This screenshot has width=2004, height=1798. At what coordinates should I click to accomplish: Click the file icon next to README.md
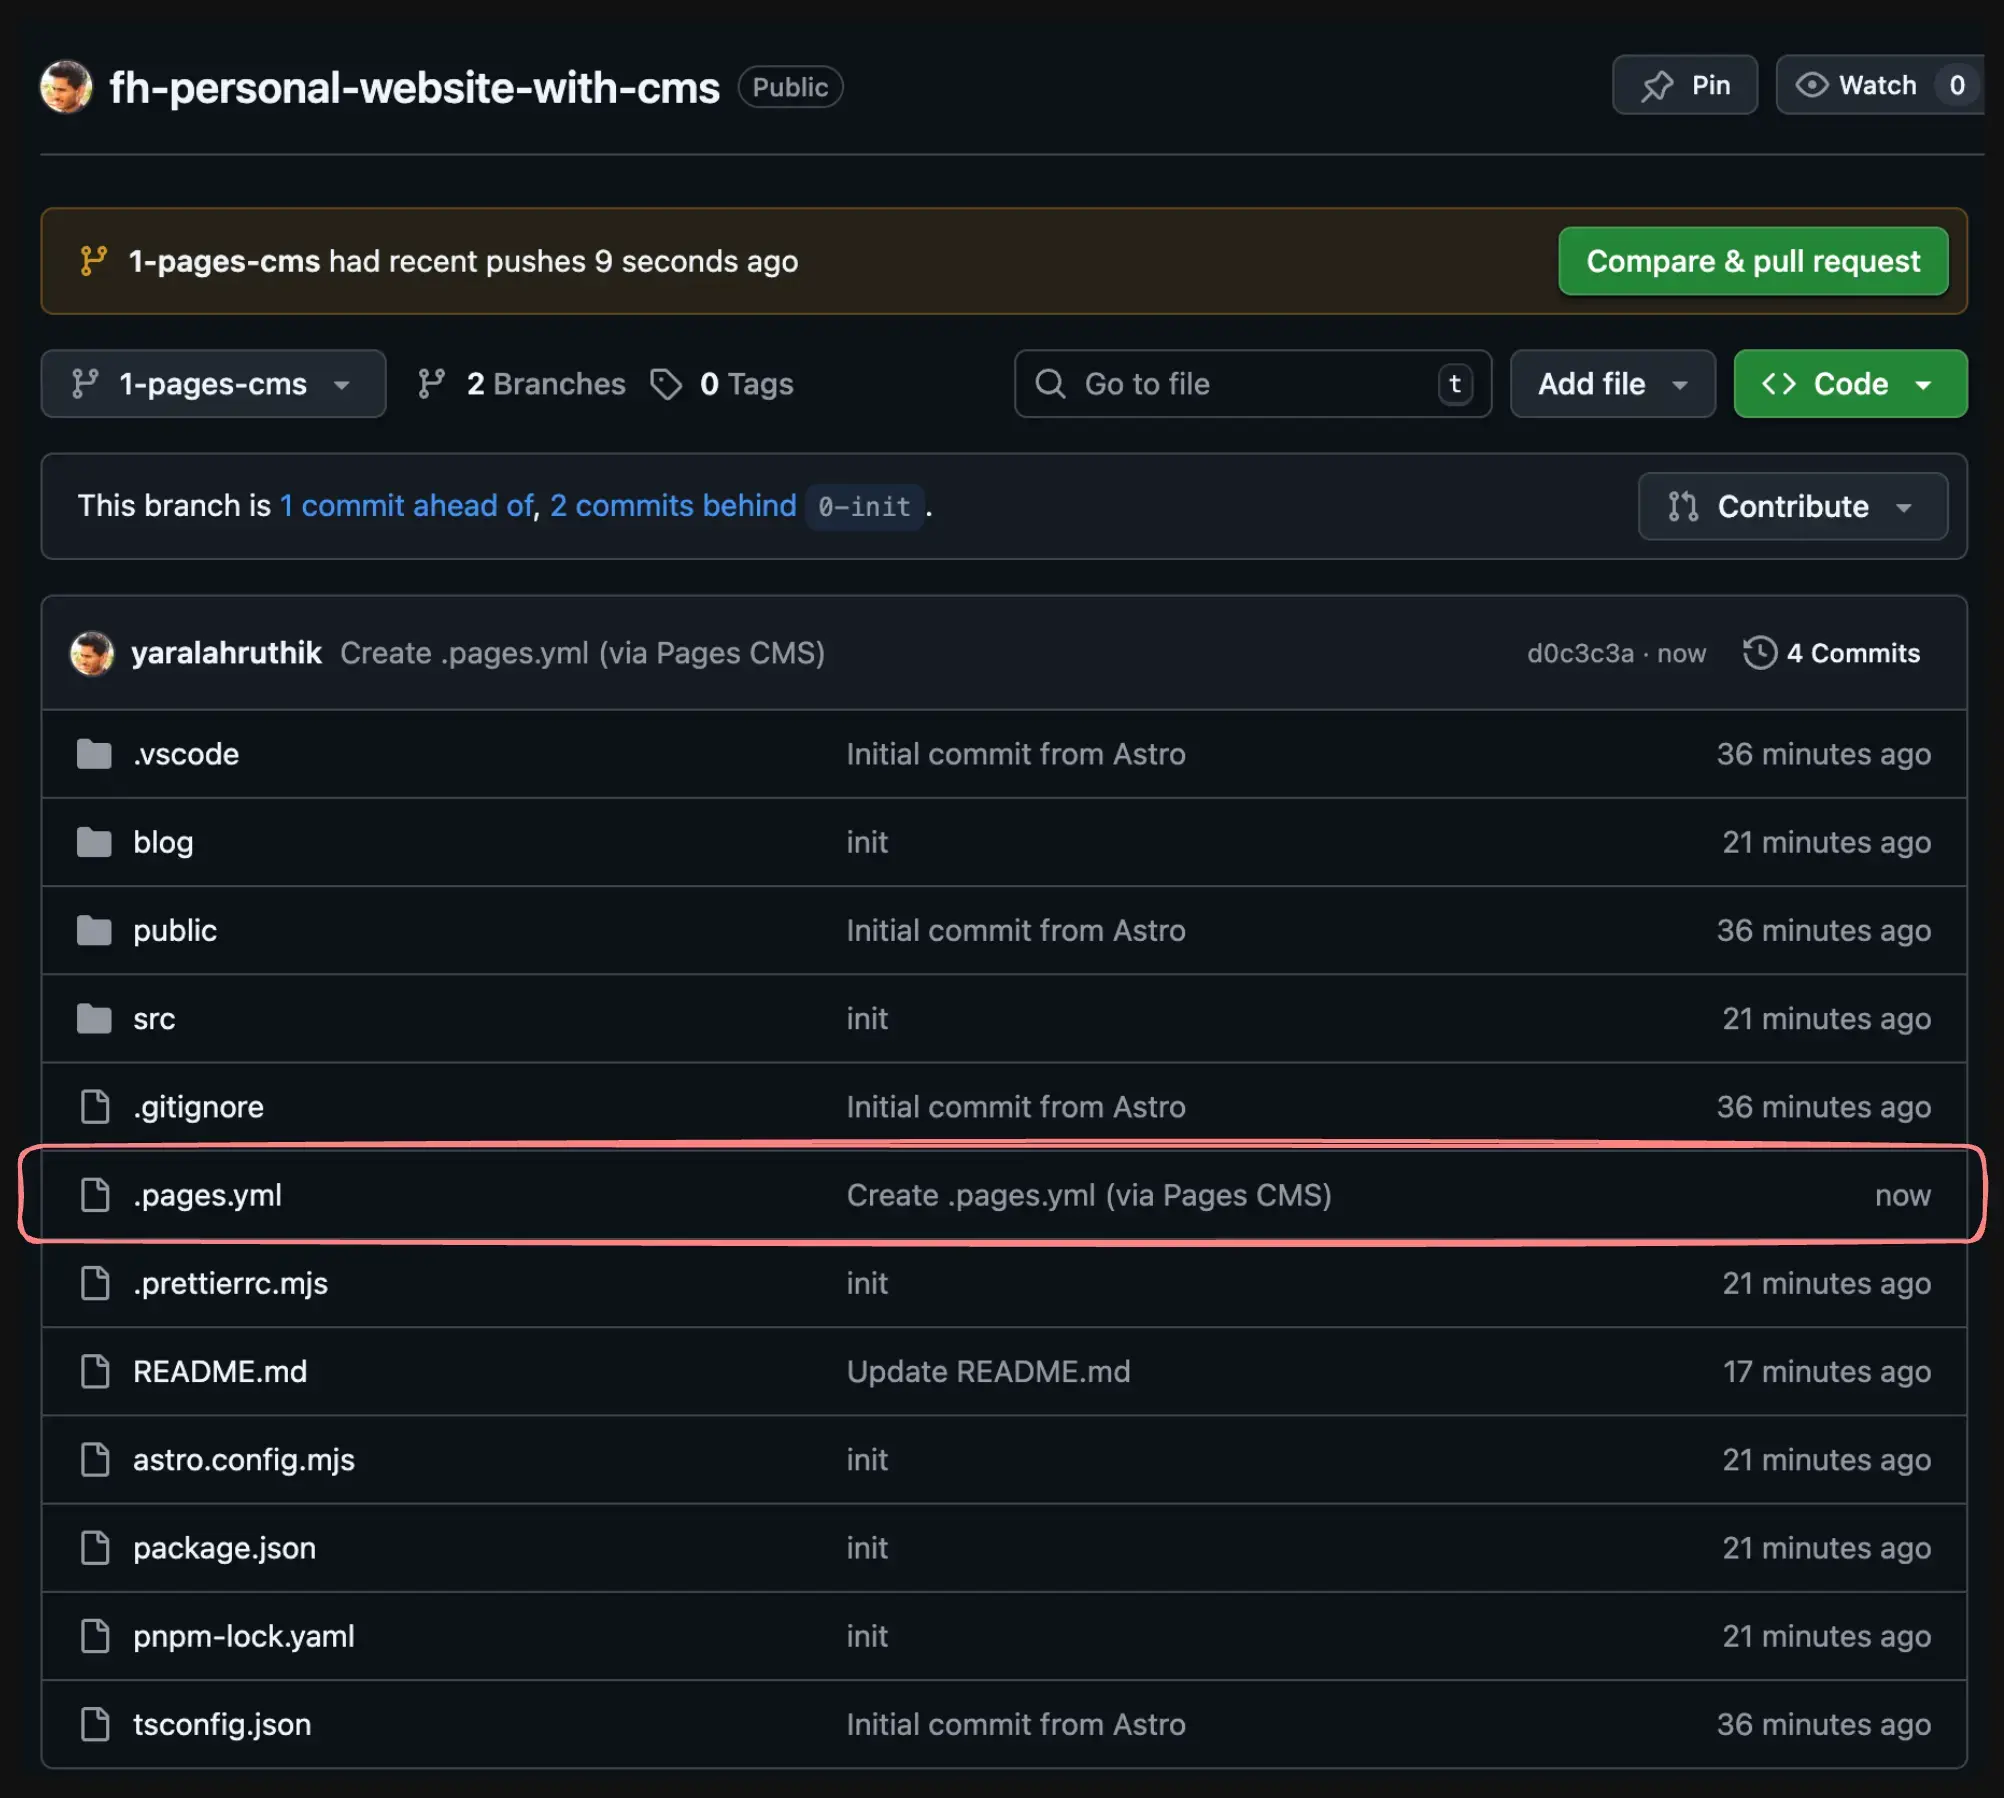[x=95, y=1371]
